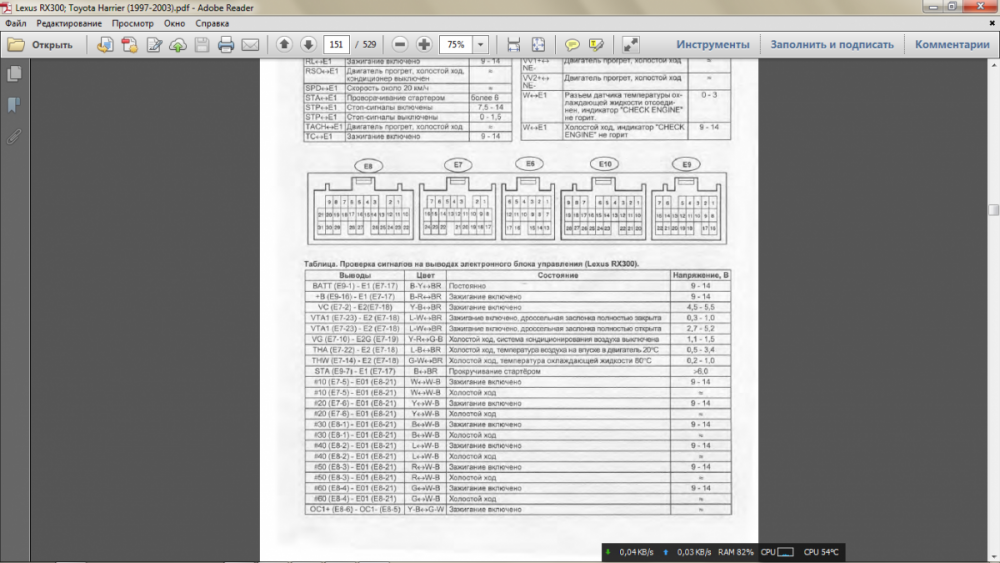This screenshot has width=1000, height=563.
Task: Open the Редактирование menu
Action: [69, 22]
